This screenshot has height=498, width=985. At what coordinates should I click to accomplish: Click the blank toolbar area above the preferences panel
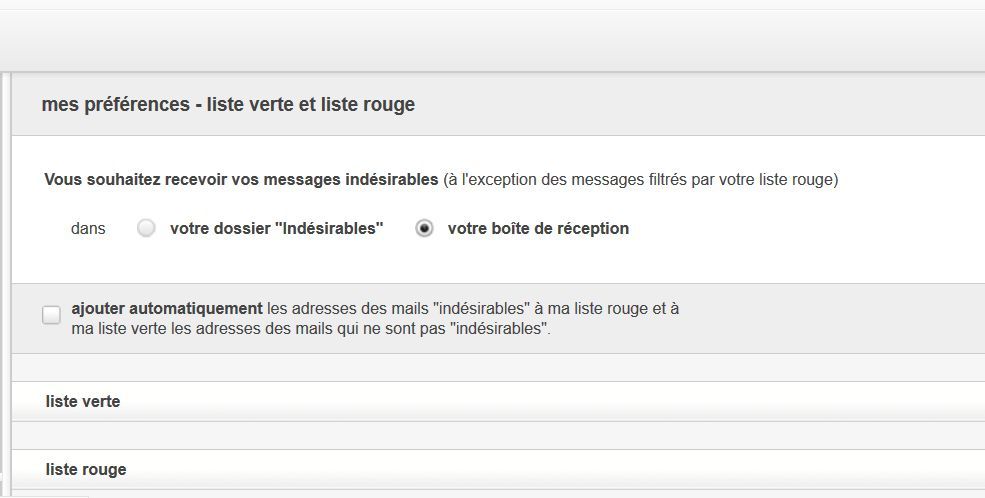point(492,40)
